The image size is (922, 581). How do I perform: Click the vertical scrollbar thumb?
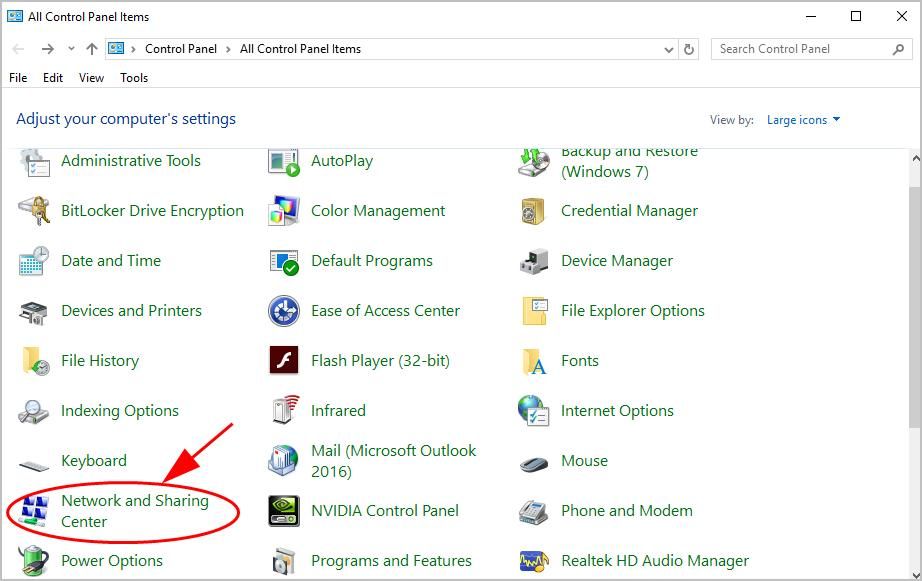(914, 300)
